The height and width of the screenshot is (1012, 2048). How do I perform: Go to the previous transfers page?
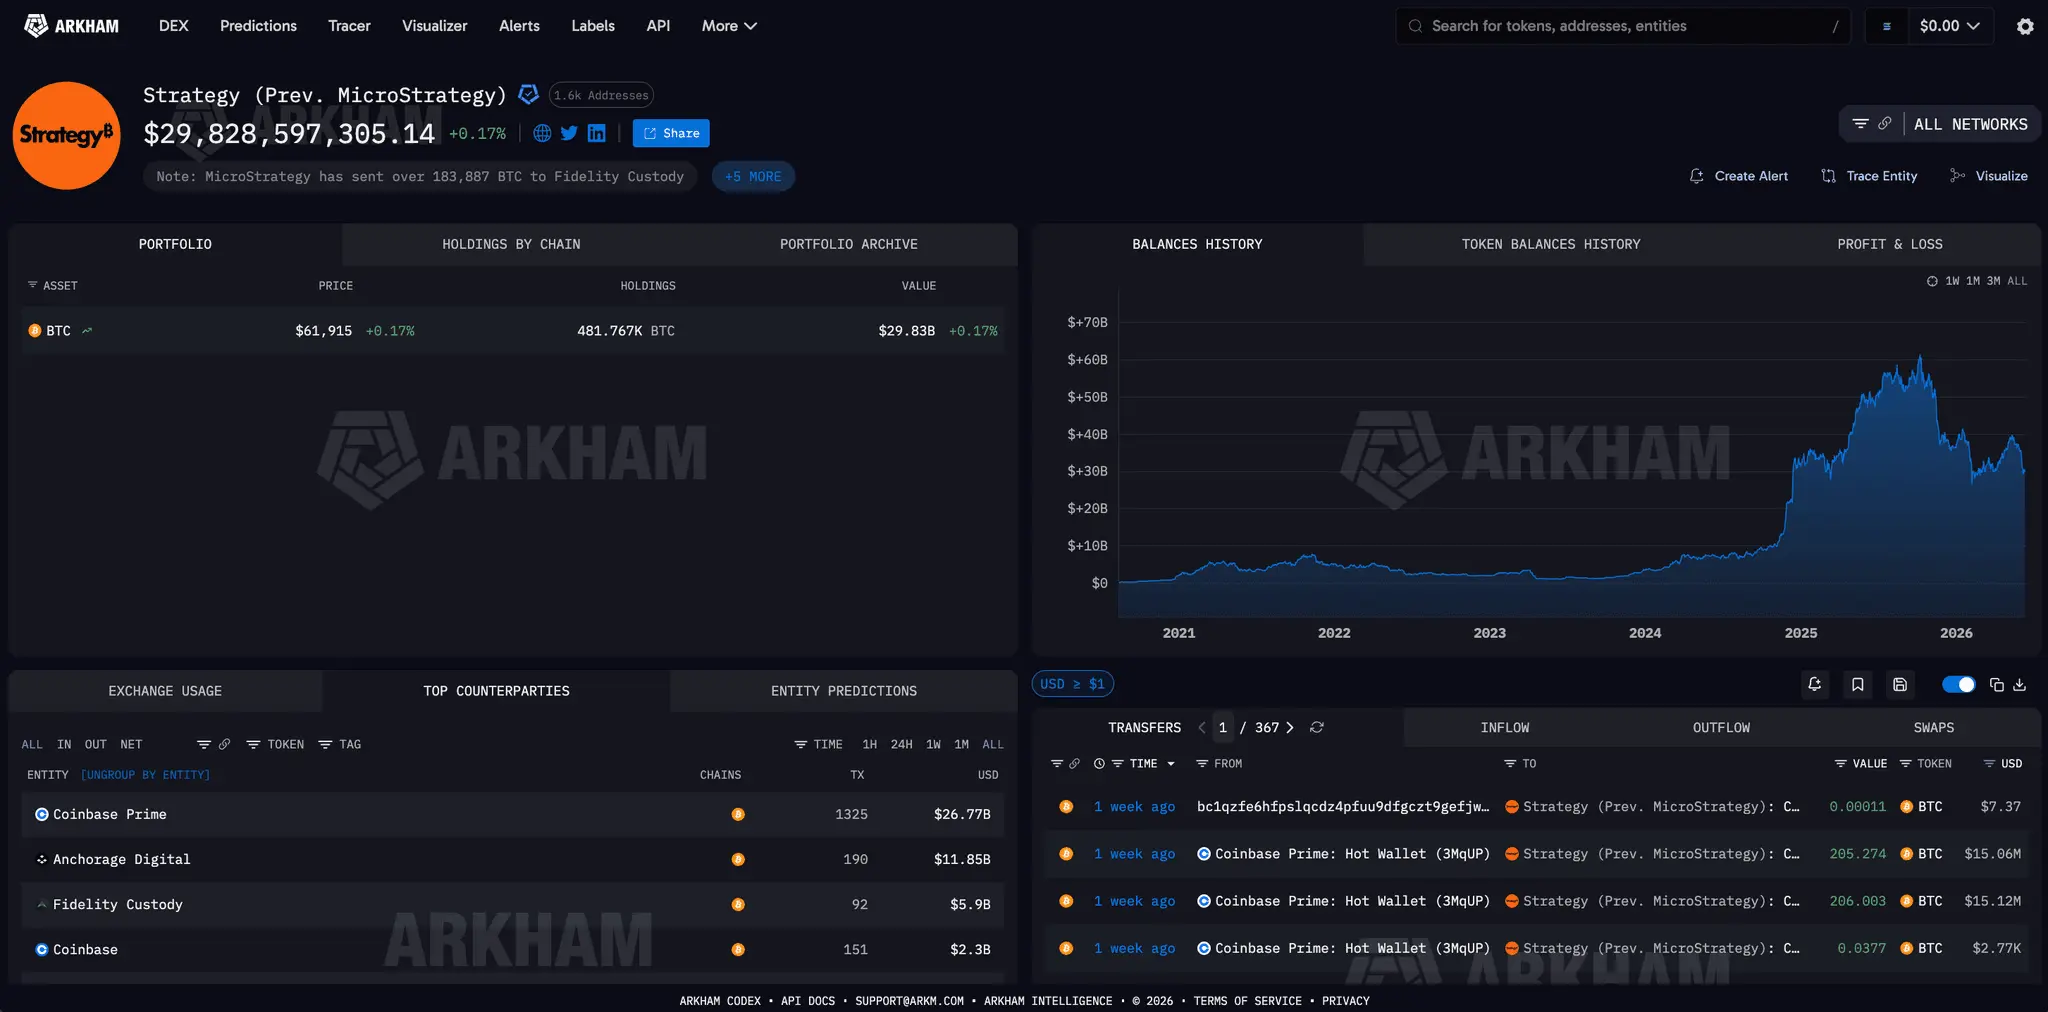coord(1202,728)
